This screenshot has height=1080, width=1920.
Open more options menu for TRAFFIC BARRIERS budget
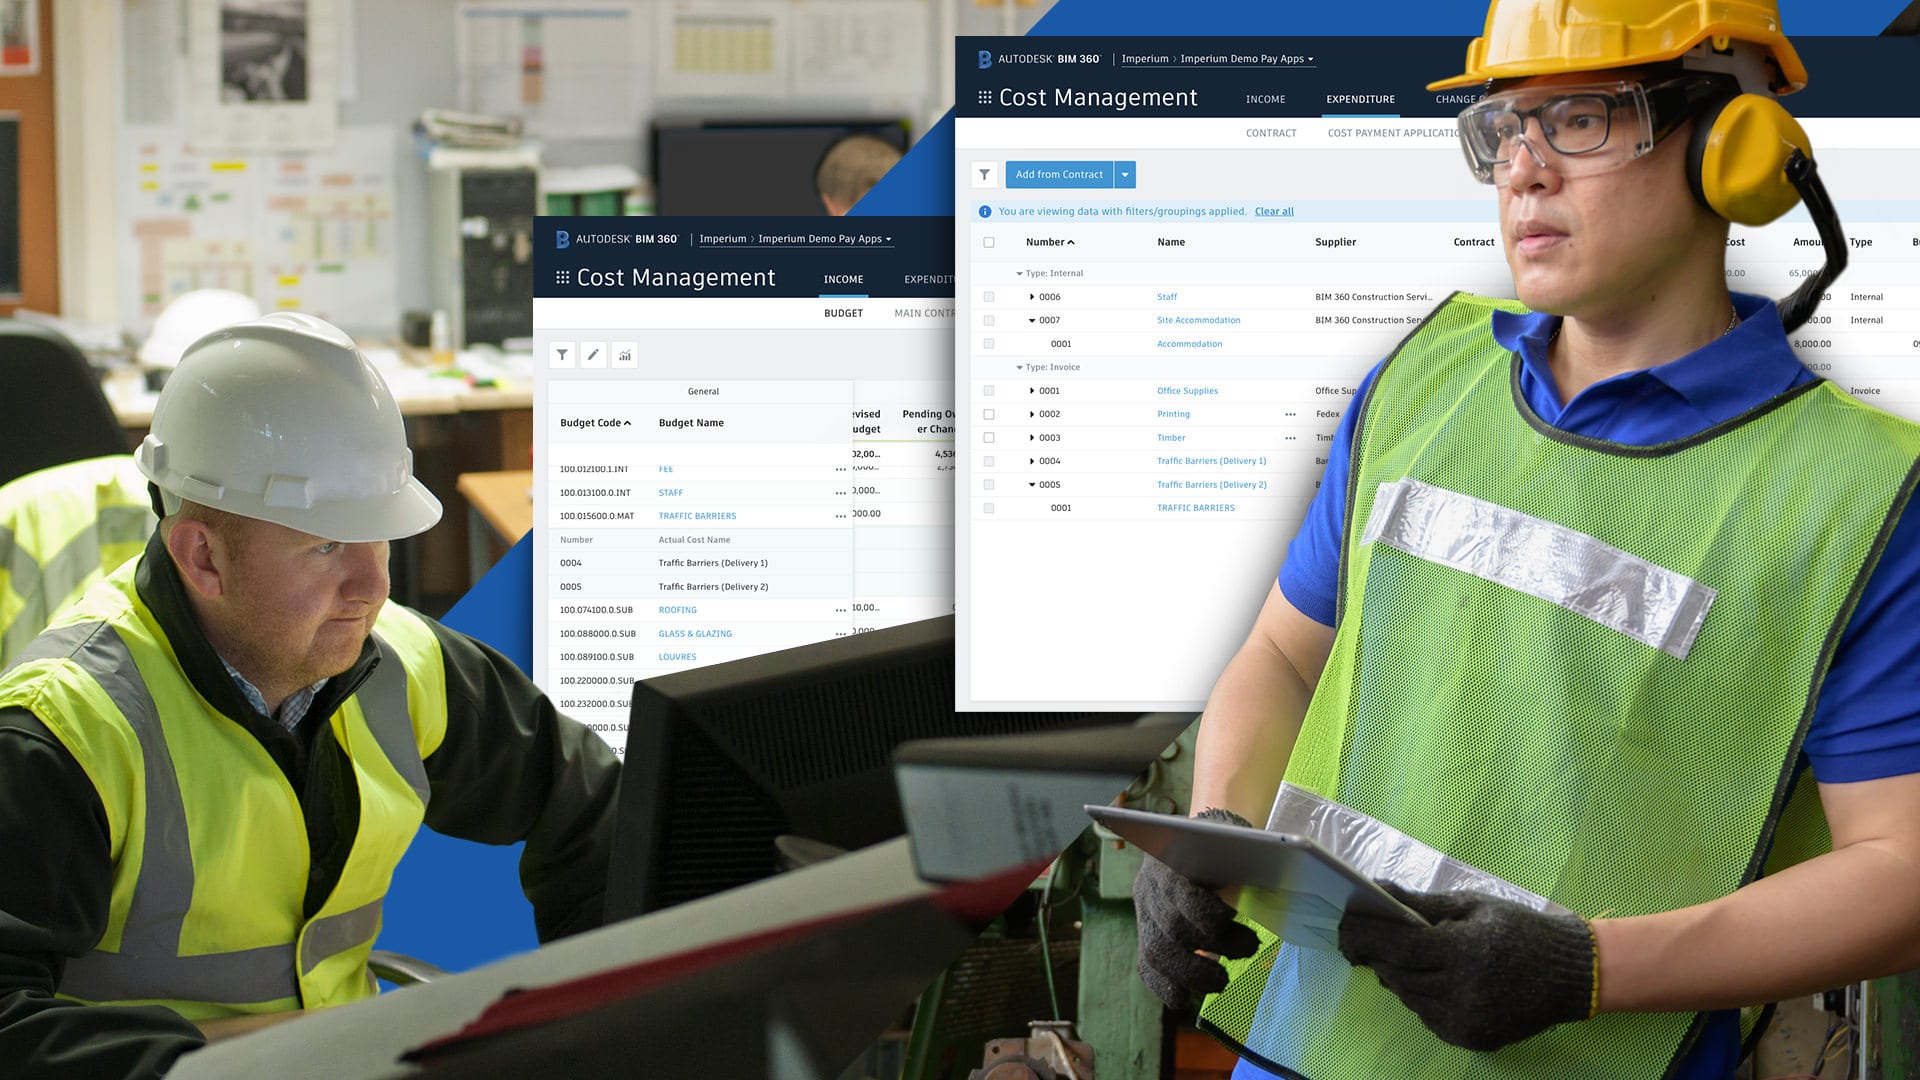click(x=840, y=516)
